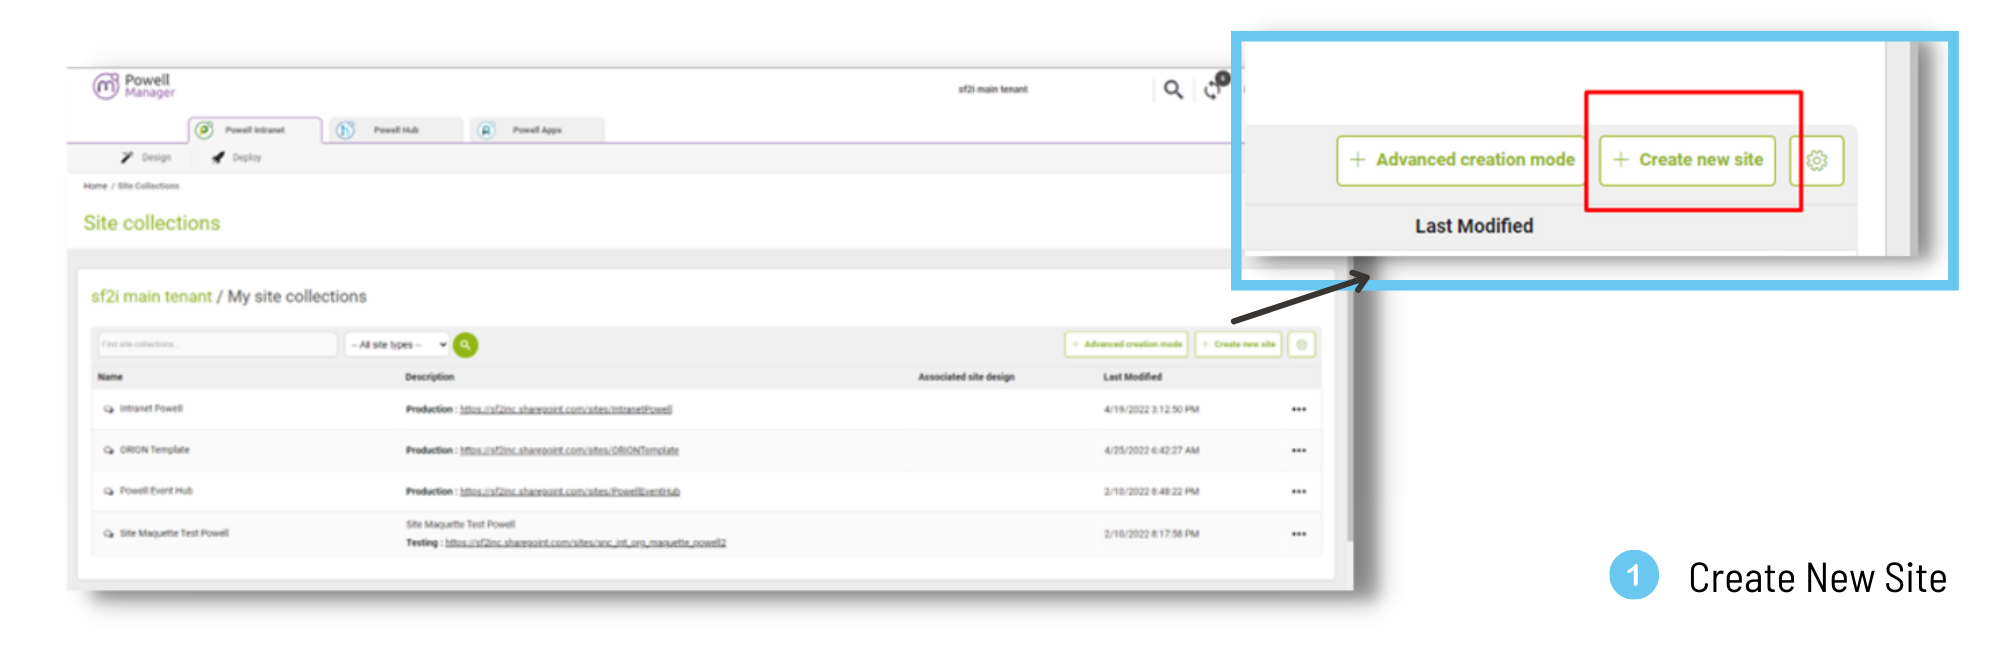Click the Home breadcrumb link
2000x666 pixels.
[x=95, y=186]
